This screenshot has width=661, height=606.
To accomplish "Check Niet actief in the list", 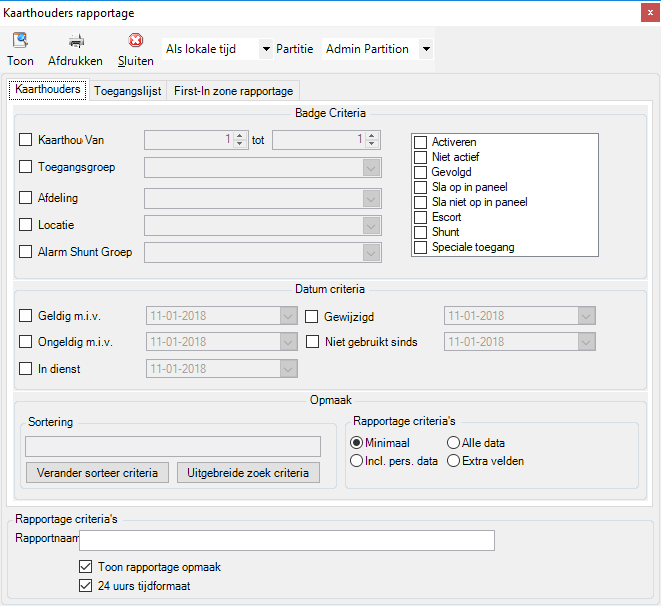I will pos(420,157).
